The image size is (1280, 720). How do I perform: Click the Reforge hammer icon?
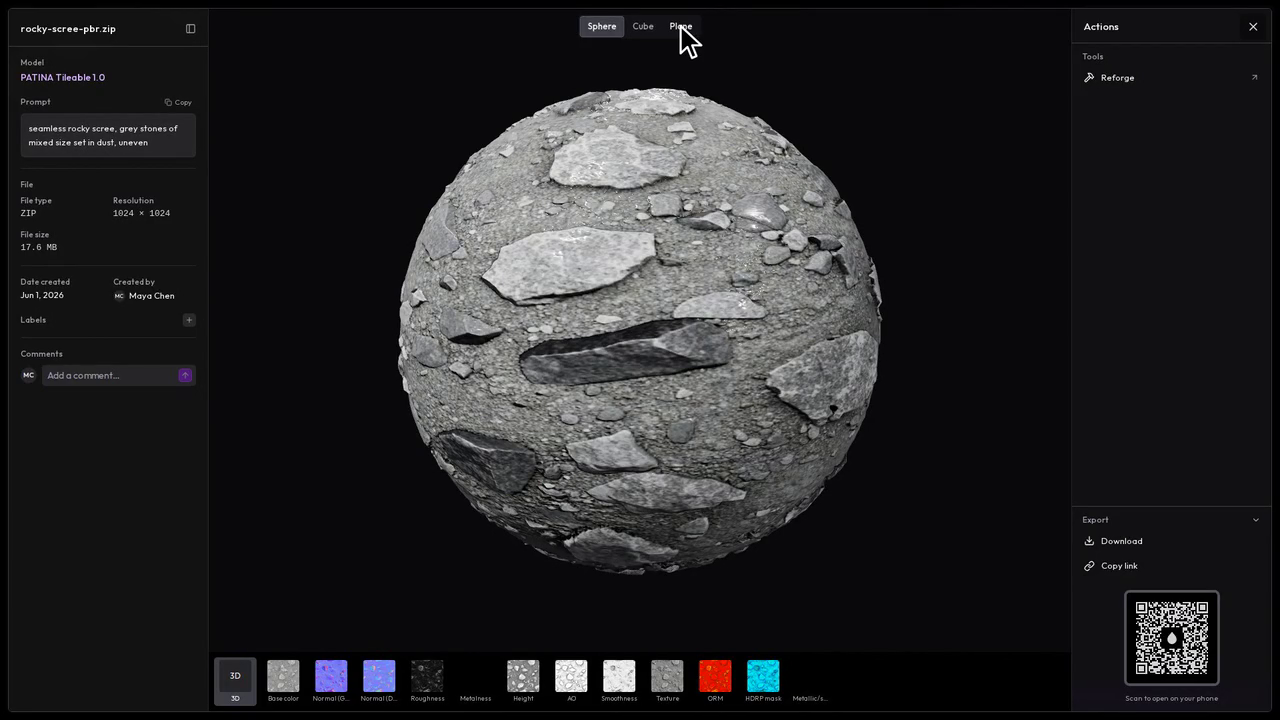tap(1089, 77)
